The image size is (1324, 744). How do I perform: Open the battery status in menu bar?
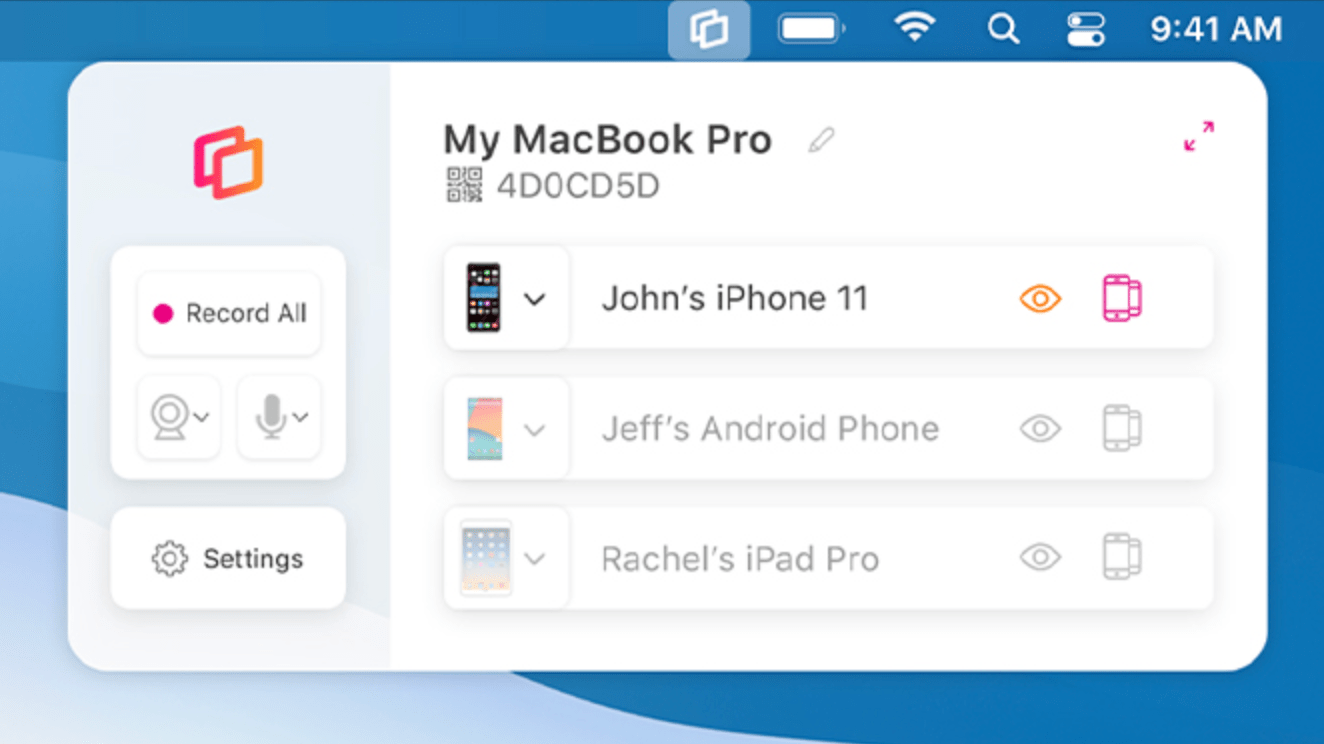(812, 29)
